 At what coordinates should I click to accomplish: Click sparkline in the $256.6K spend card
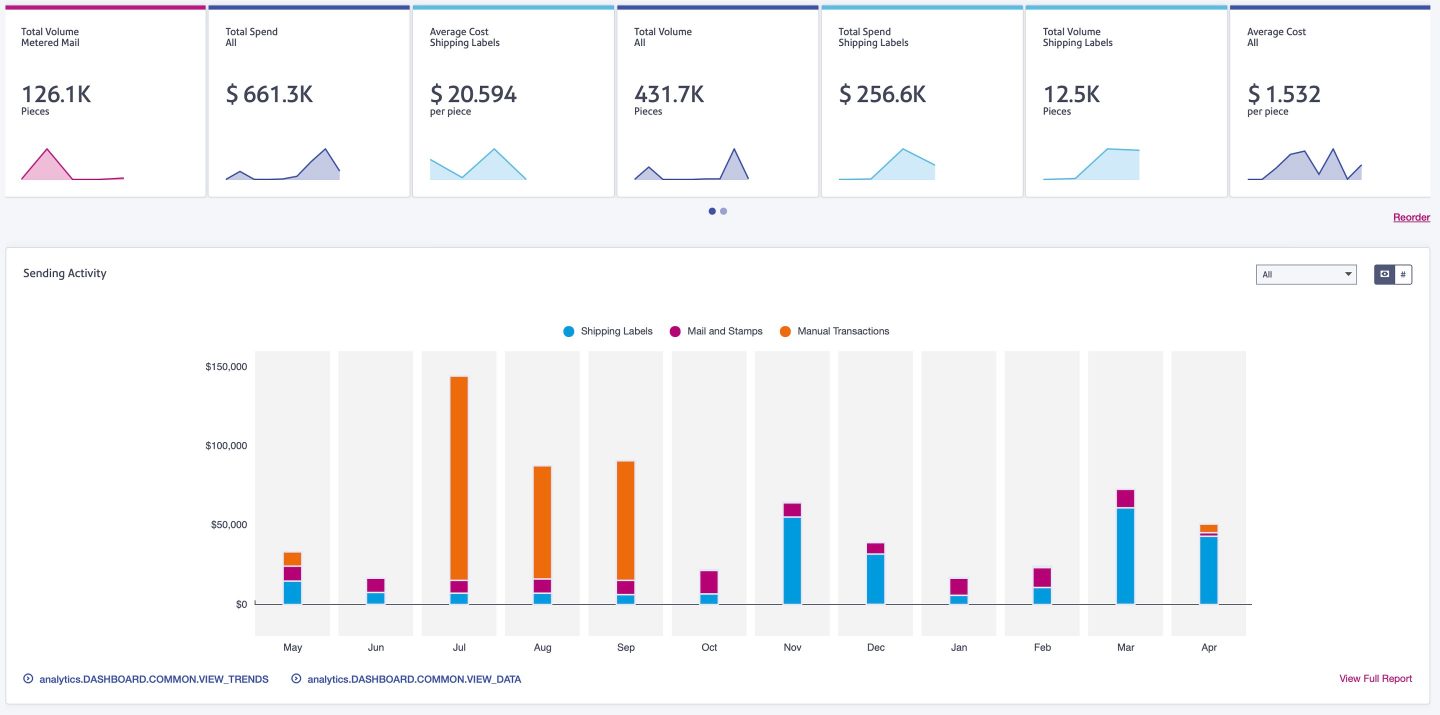[887, 165]
